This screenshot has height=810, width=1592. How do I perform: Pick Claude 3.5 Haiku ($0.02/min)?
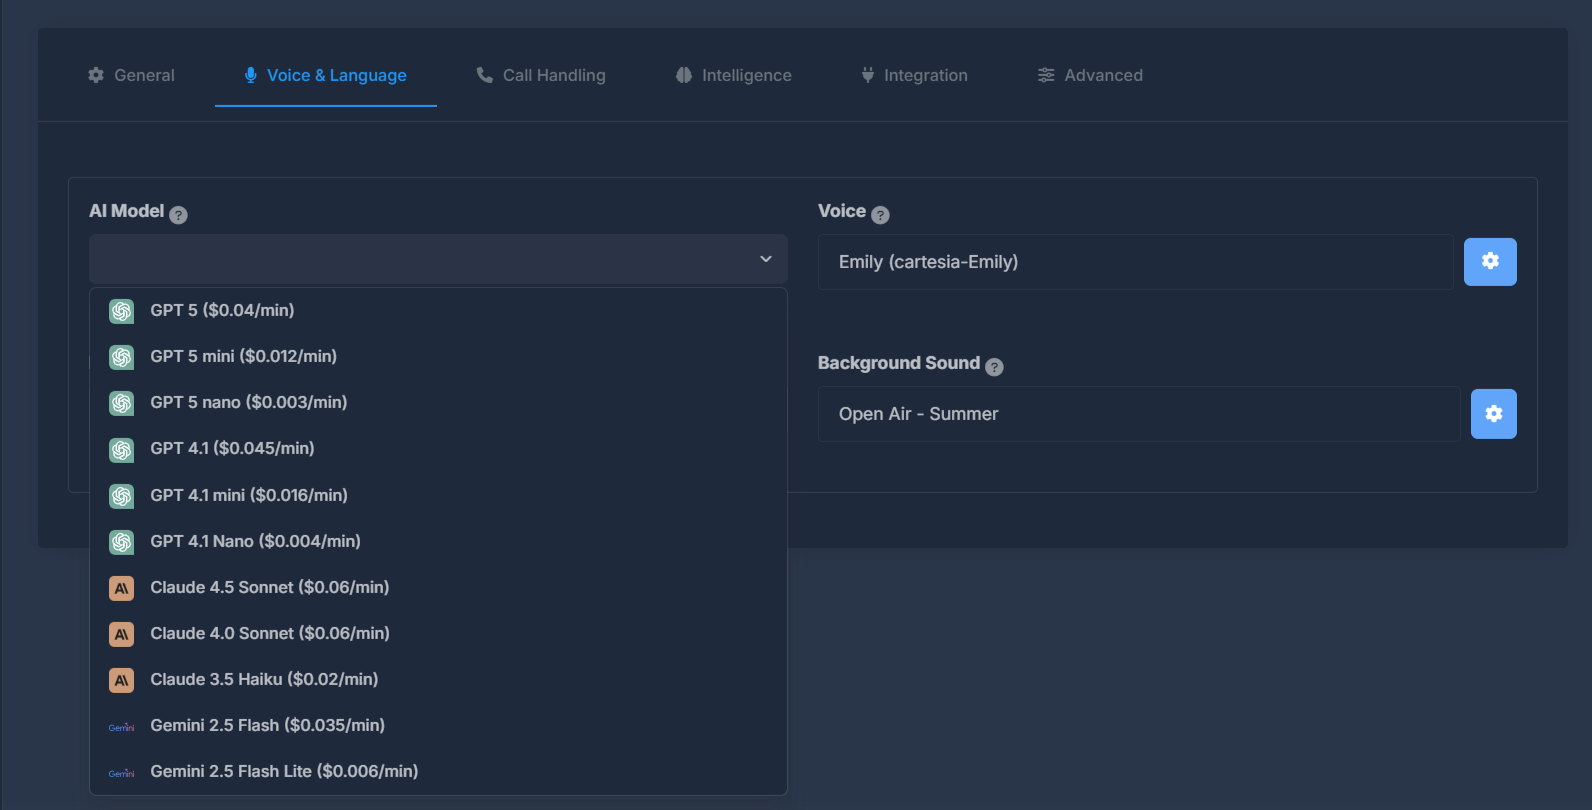coord(438,680)
